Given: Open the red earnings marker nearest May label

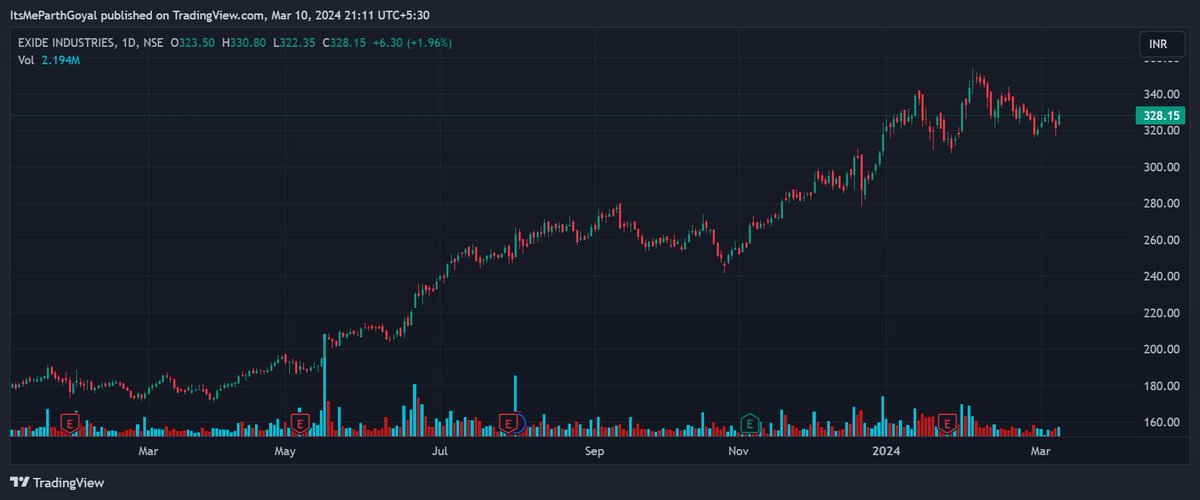Looking at the screenshot, I should click(298, 424).
